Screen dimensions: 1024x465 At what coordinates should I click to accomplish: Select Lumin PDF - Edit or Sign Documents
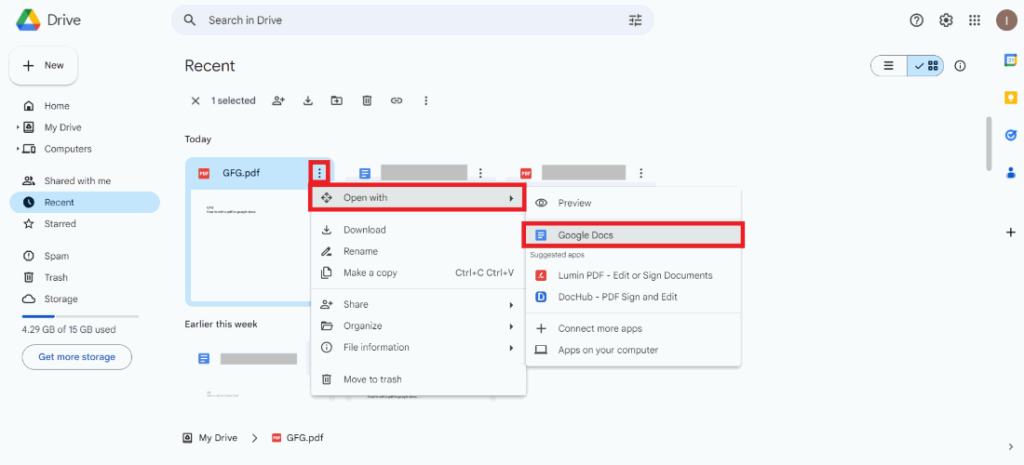point(633,276)
